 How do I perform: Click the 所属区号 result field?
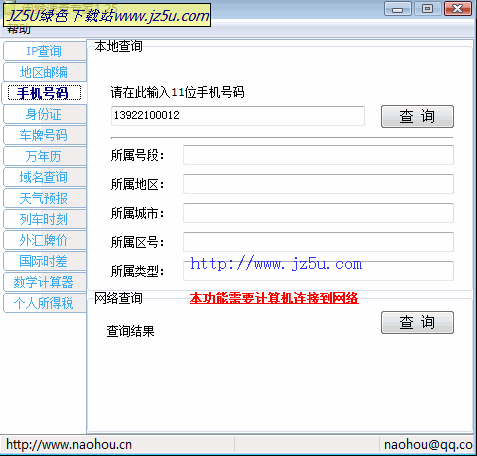click(318, 242)
